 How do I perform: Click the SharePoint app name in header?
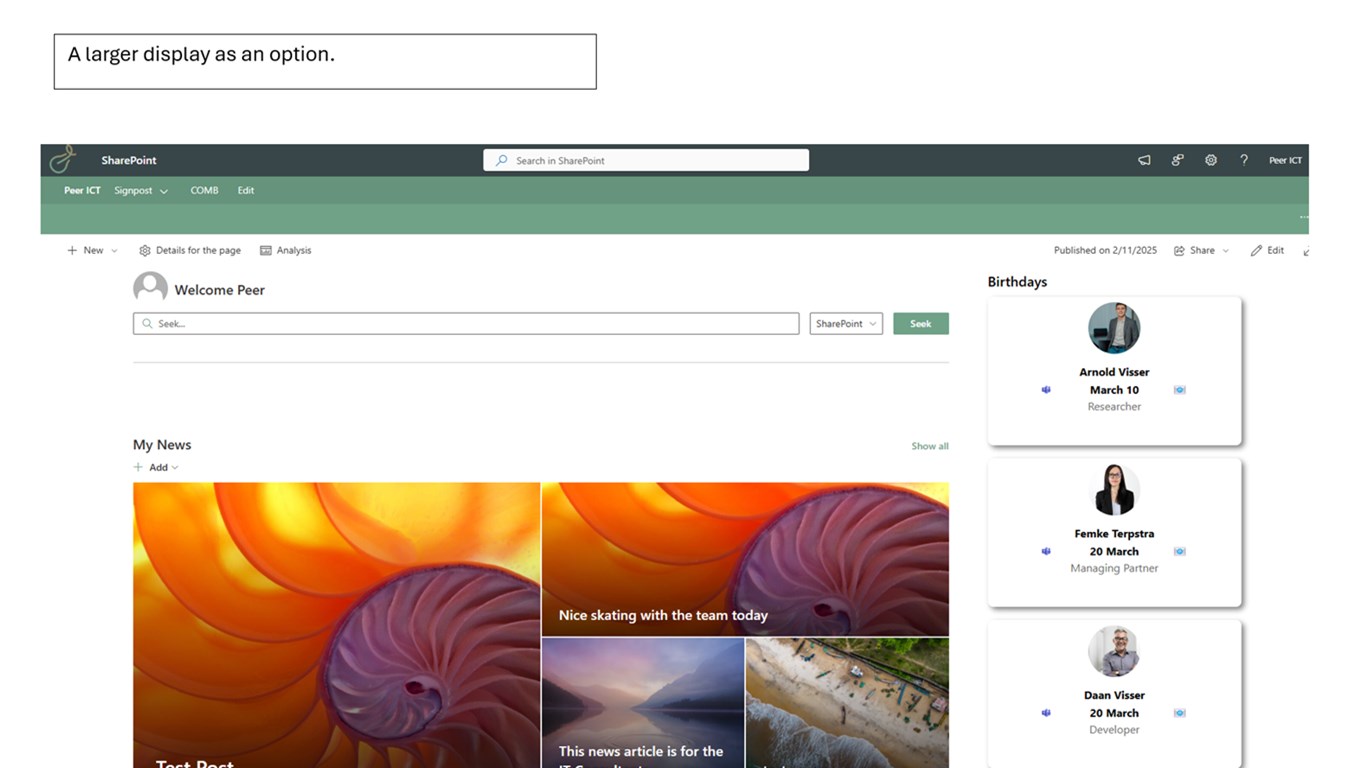pos(129,160)
